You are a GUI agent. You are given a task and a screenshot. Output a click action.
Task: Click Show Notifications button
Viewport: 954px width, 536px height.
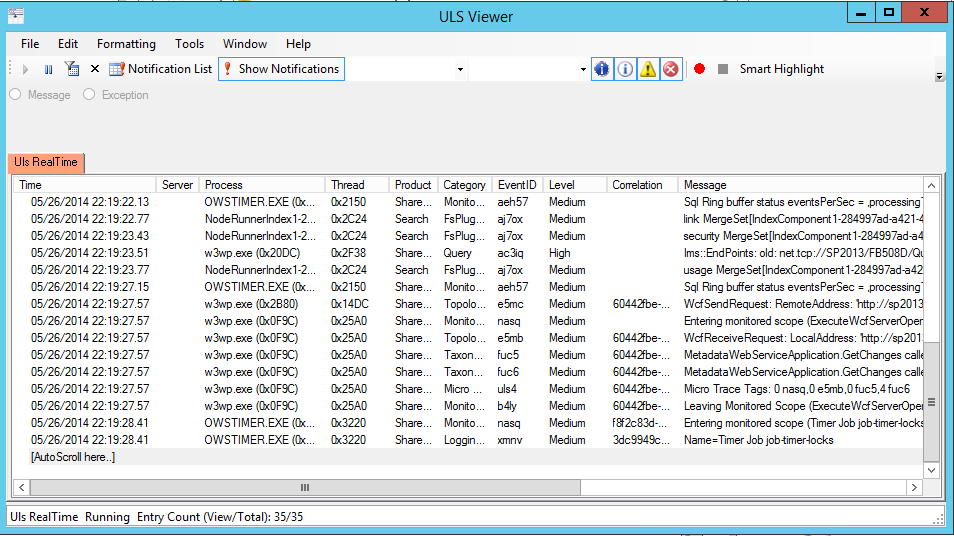[281, 69]
